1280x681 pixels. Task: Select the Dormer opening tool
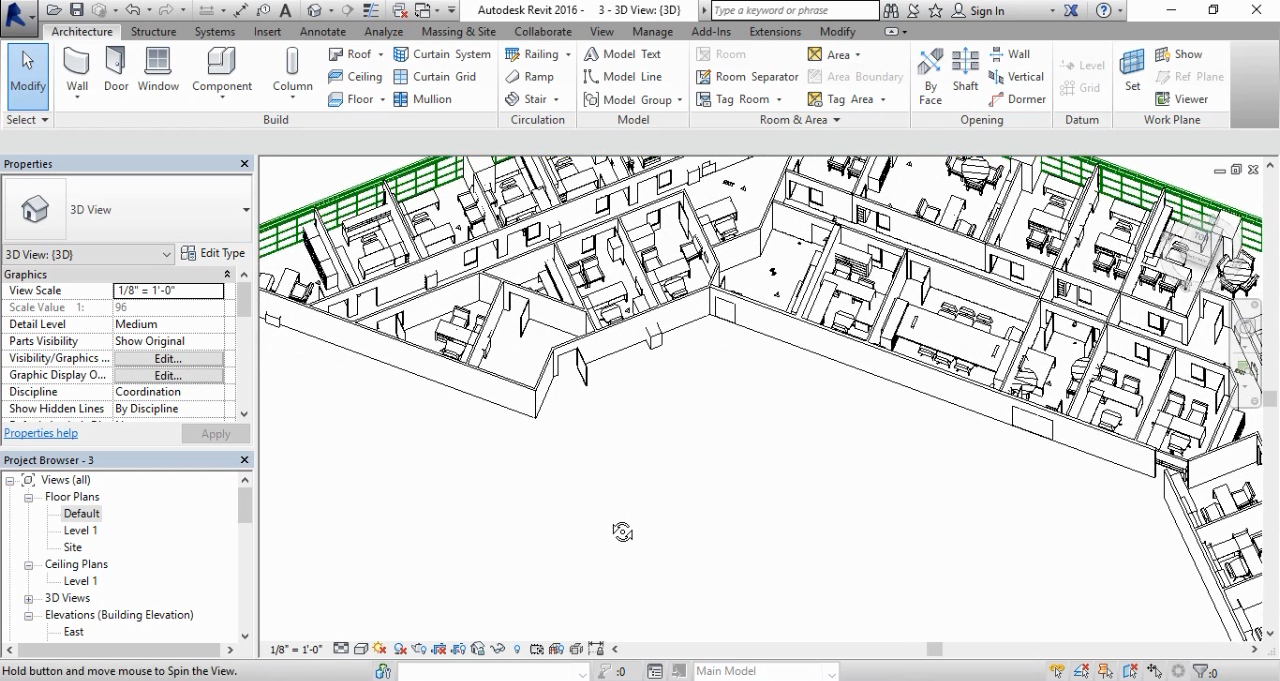click(x=1017, y=99)
